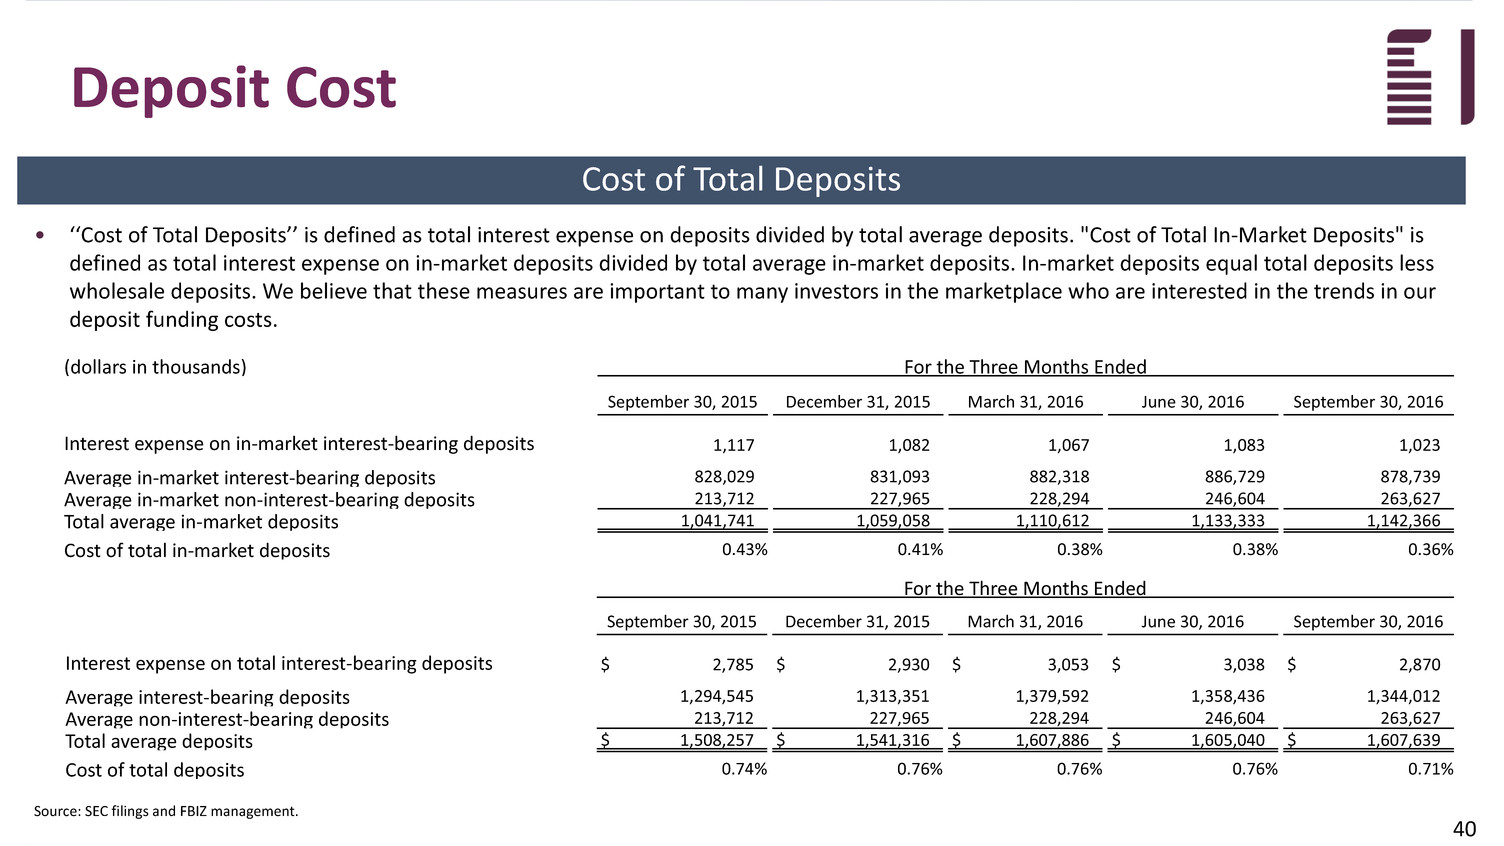Click the '(dollars in thousands)' note
The image size is (1504, 846).
[x=155, y=367]
